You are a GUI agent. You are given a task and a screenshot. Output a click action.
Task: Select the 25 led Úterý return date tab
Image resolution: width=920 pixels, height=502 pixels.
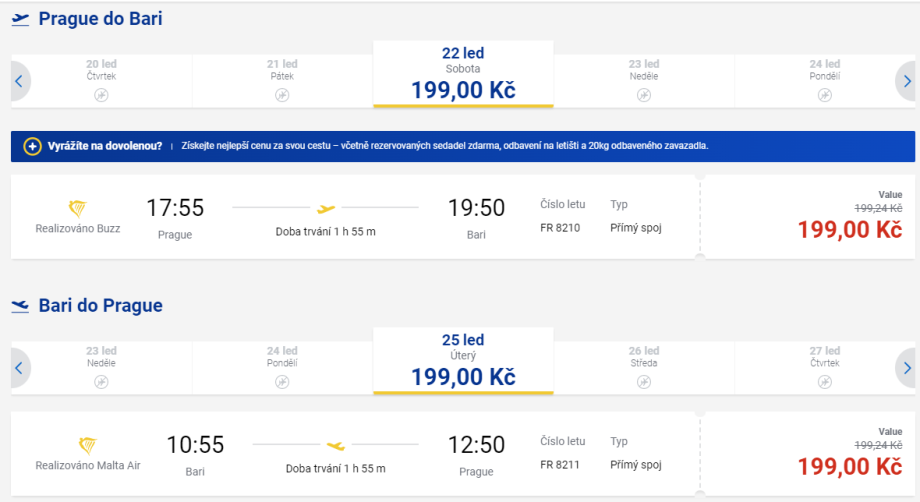pyautogui.click(x=463, y=361)
